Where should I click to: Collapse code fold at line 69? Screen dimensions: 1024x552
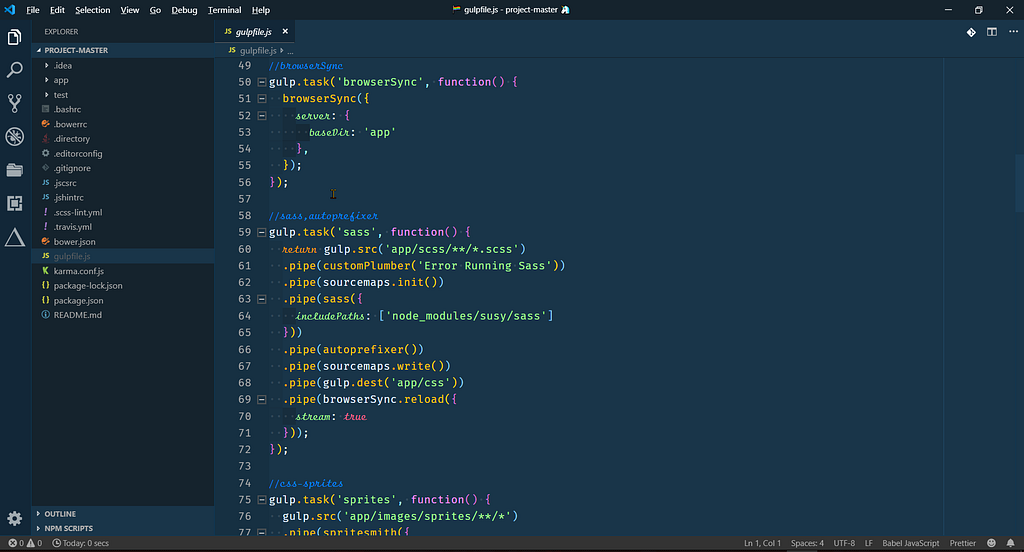261,400
